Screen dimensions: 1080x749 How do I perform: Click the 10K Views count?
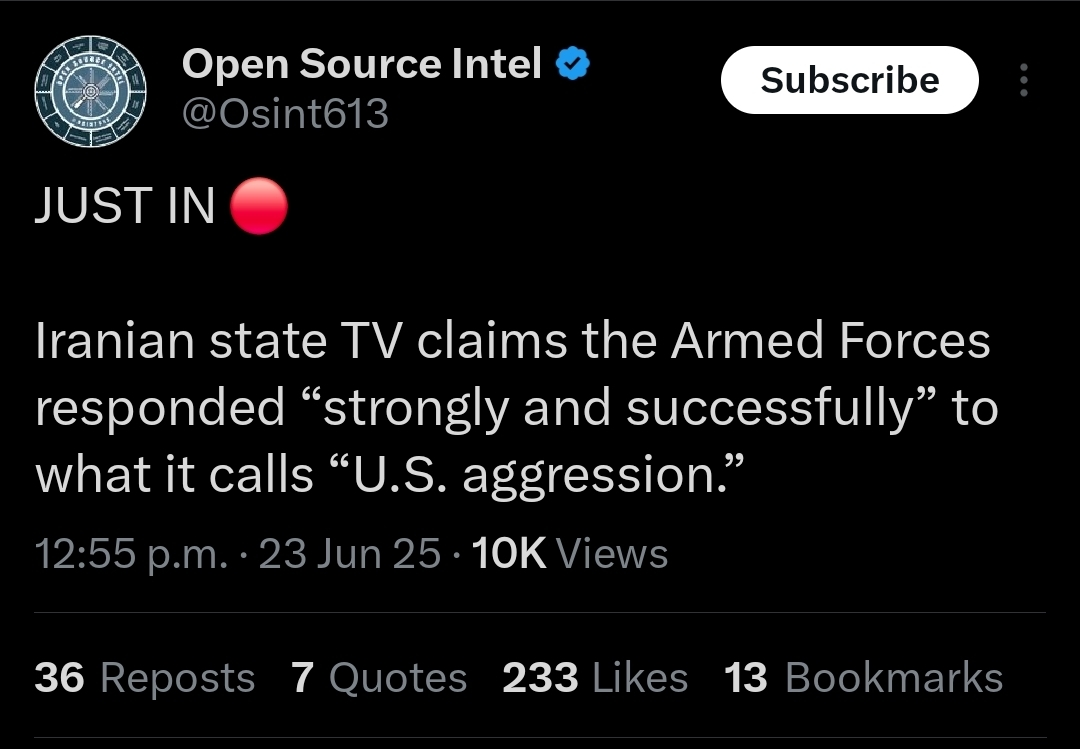[x=570, y=553]
